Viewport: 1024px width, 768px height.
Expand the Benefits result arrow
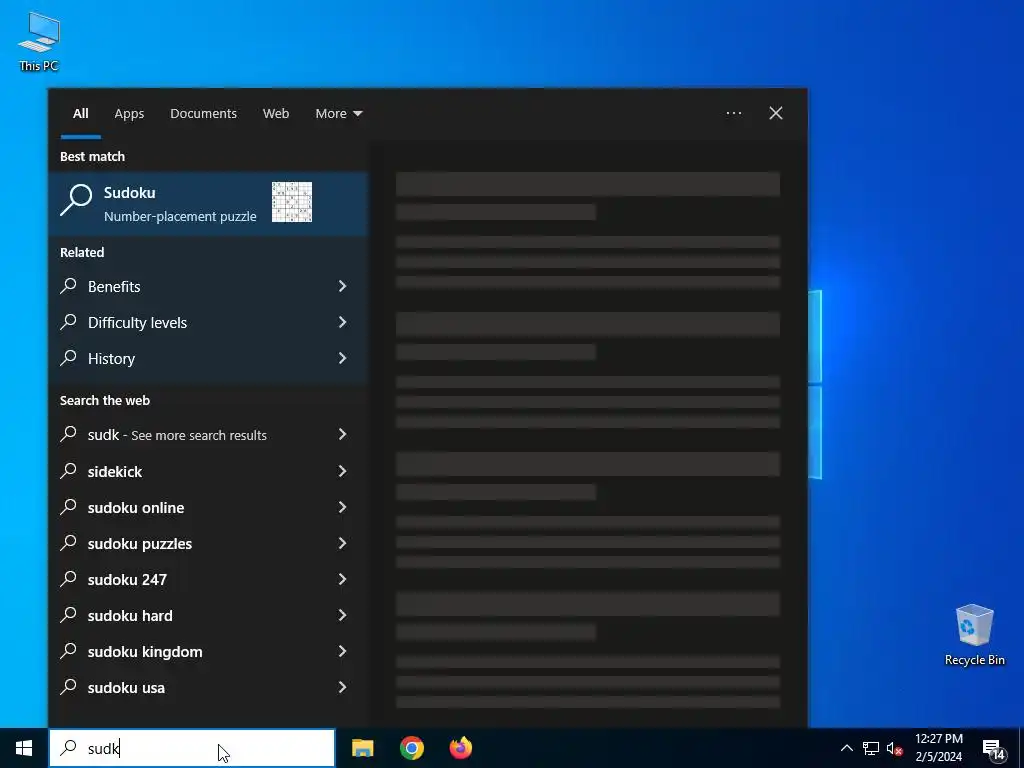click(342, 286)
